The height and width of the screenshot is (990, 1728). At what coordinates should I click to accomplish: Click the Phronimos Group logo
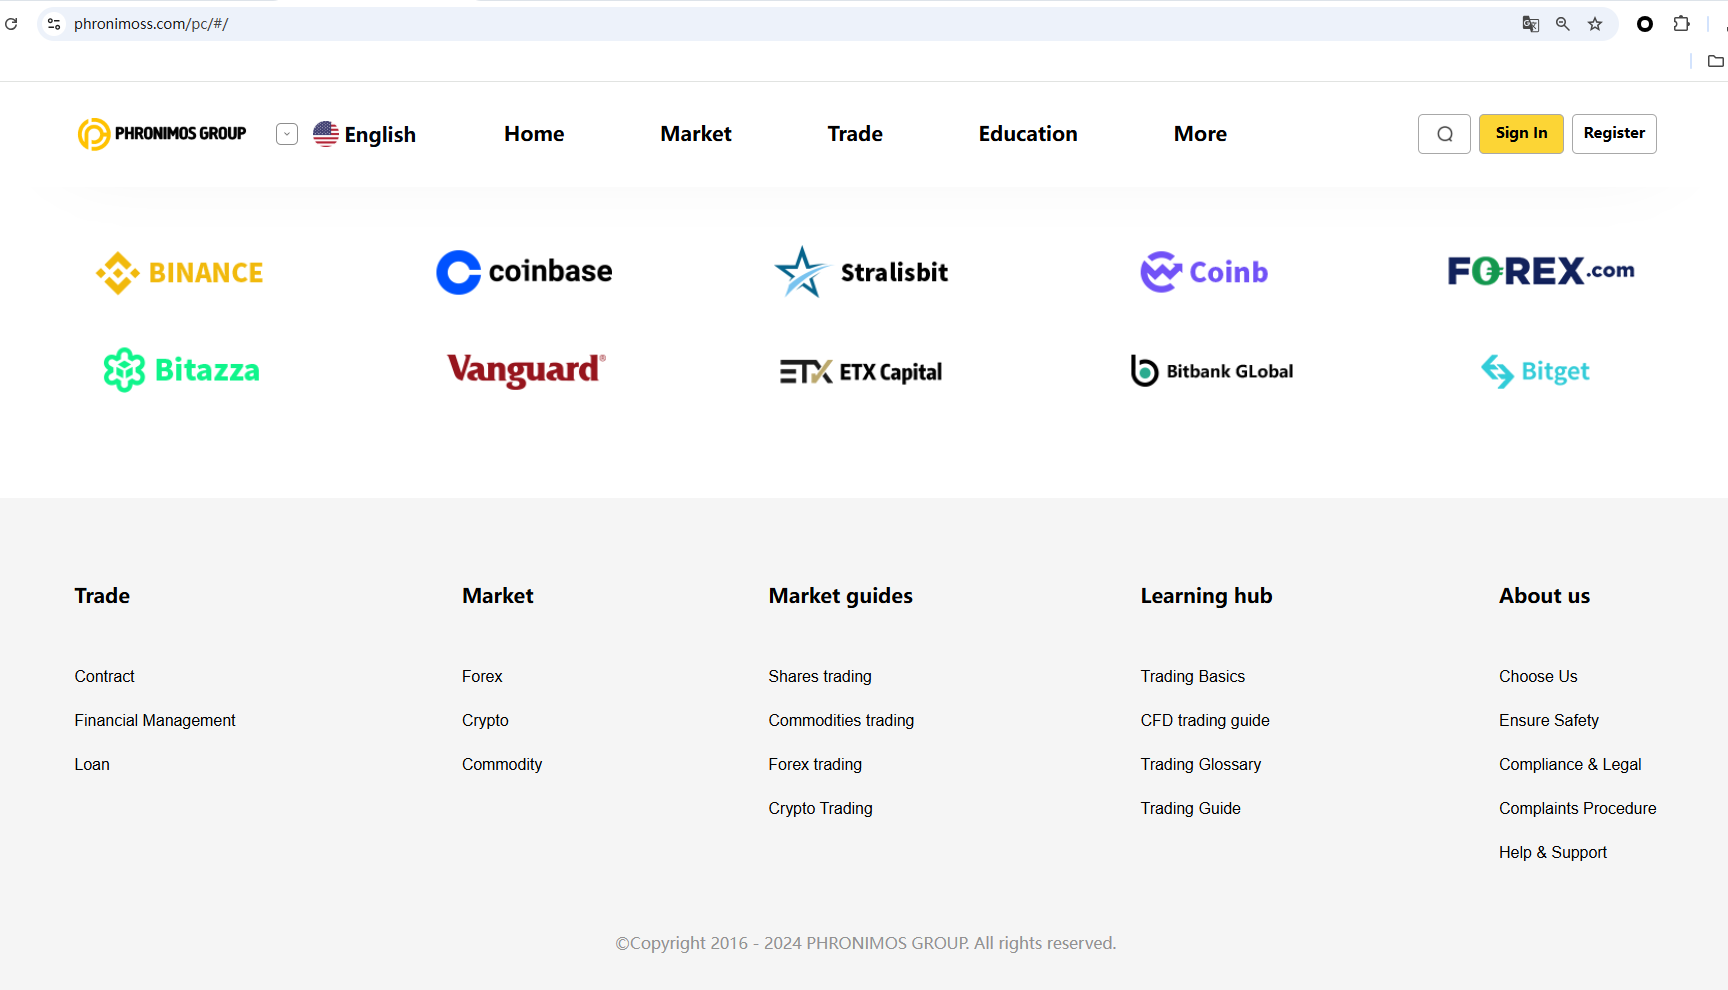162,134
